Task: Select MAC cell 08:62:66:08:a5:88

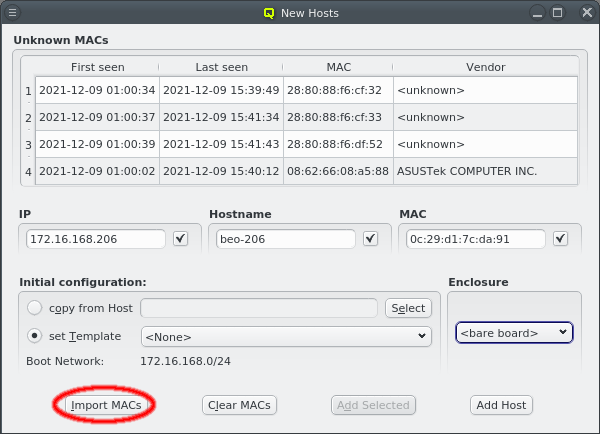Action: [338, 171]
